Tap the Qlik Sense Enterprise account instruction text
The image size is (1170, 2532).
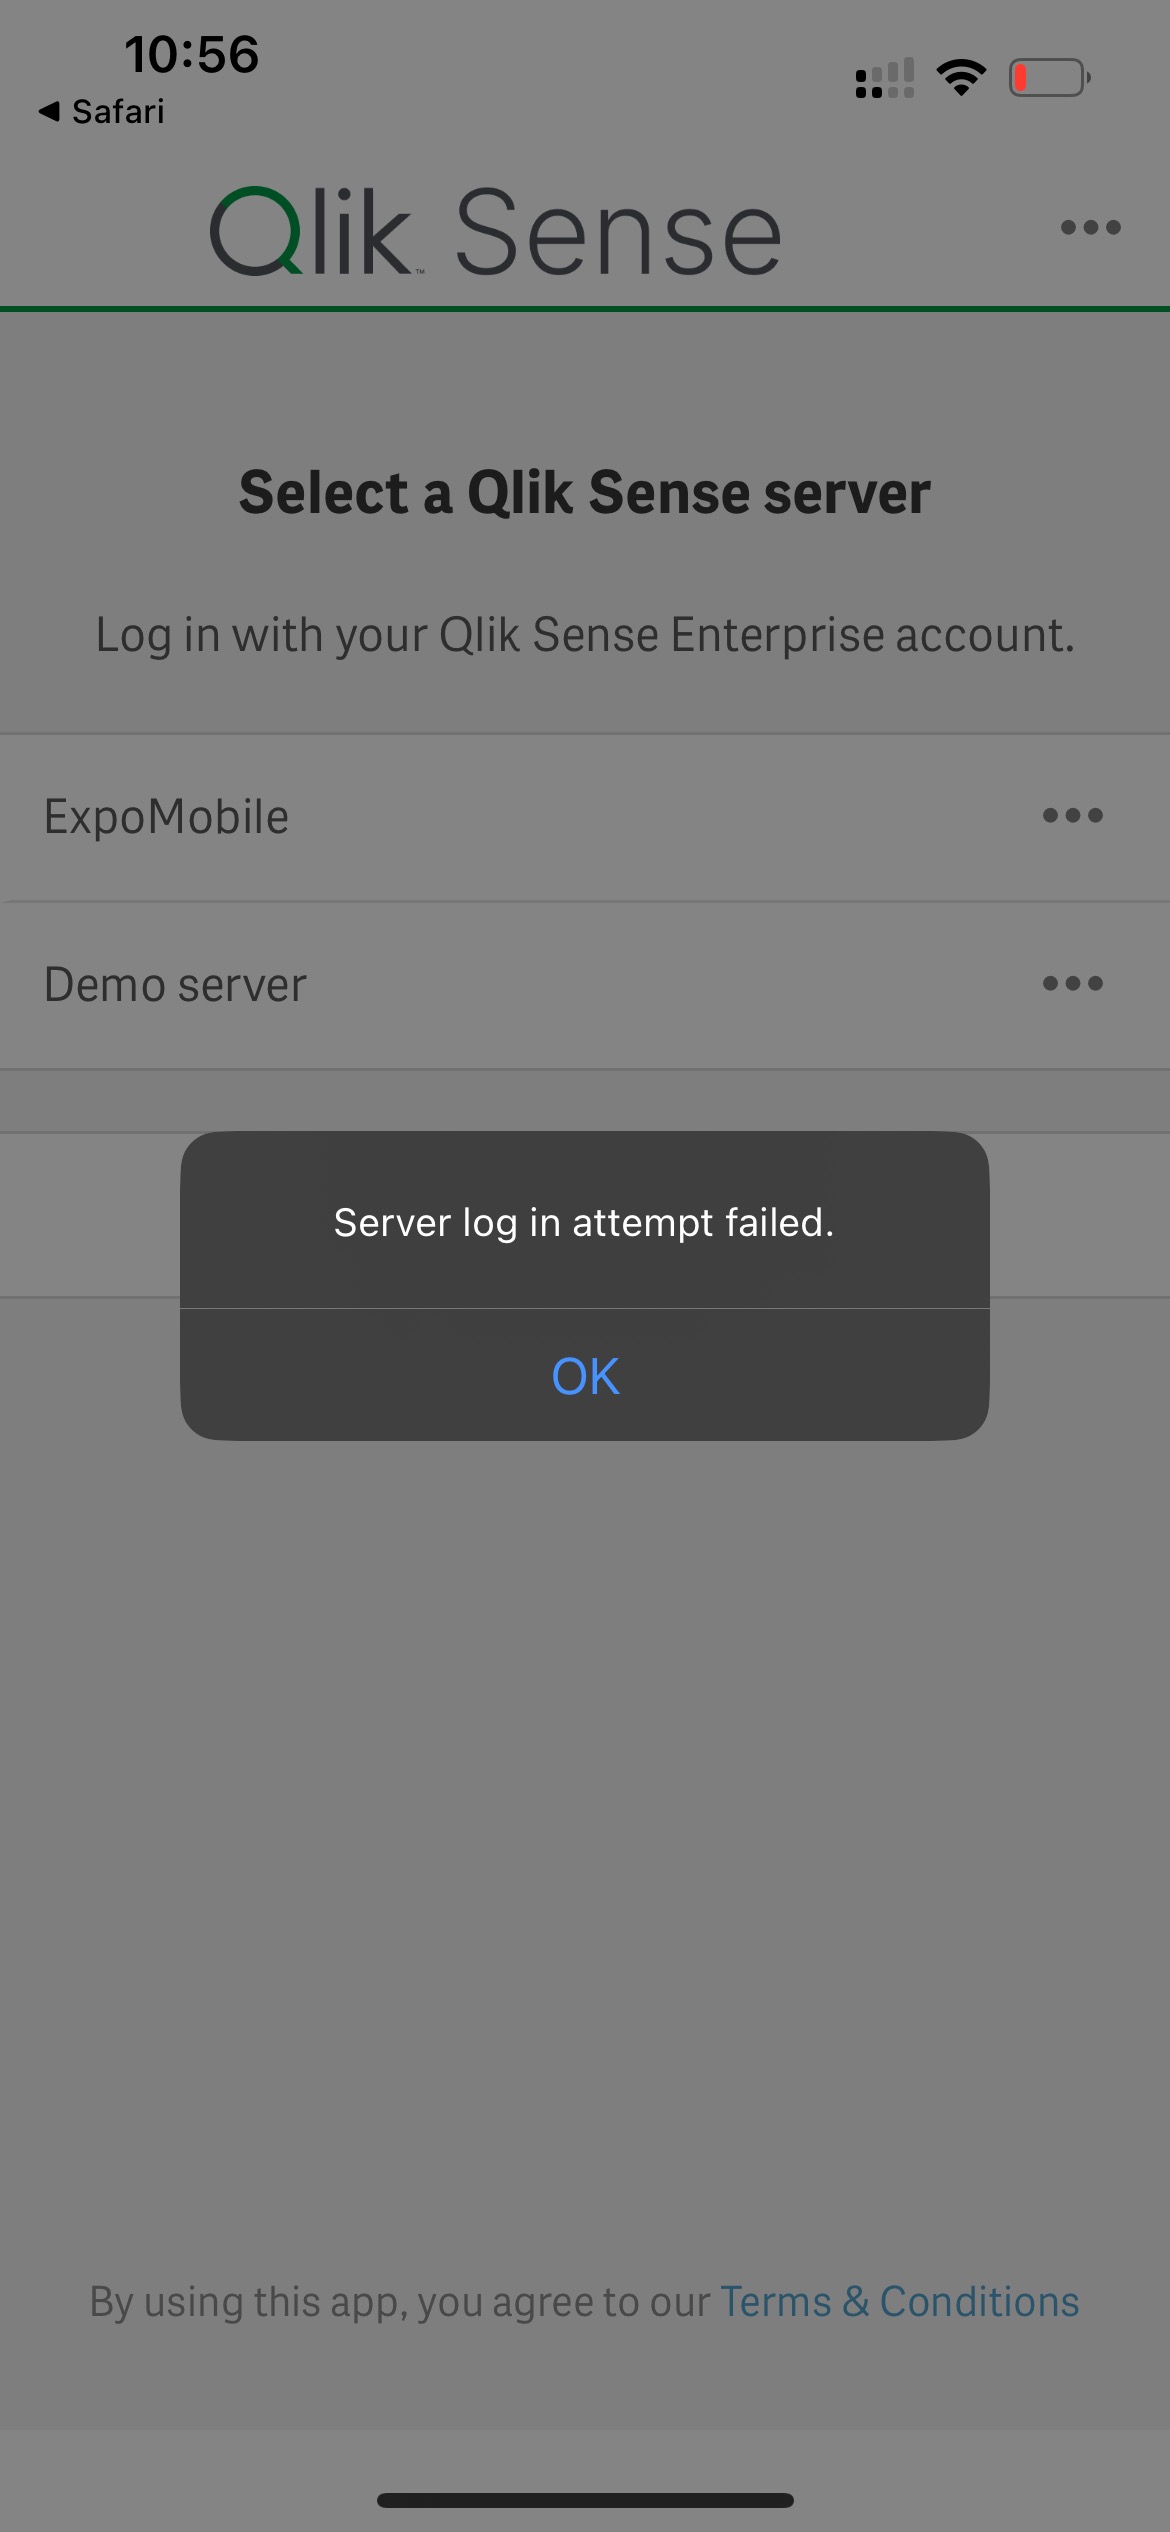(585, 635)
